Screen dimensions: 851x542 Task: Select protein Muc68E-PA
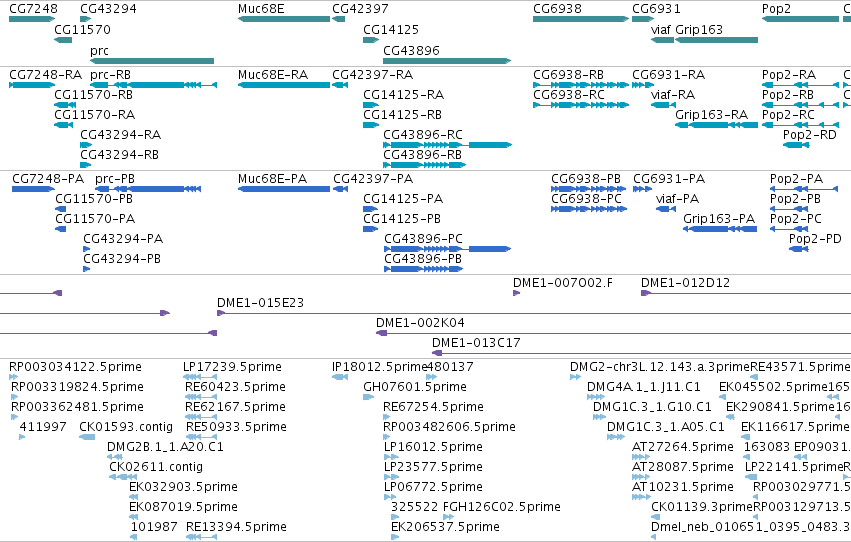click(284, 189)
